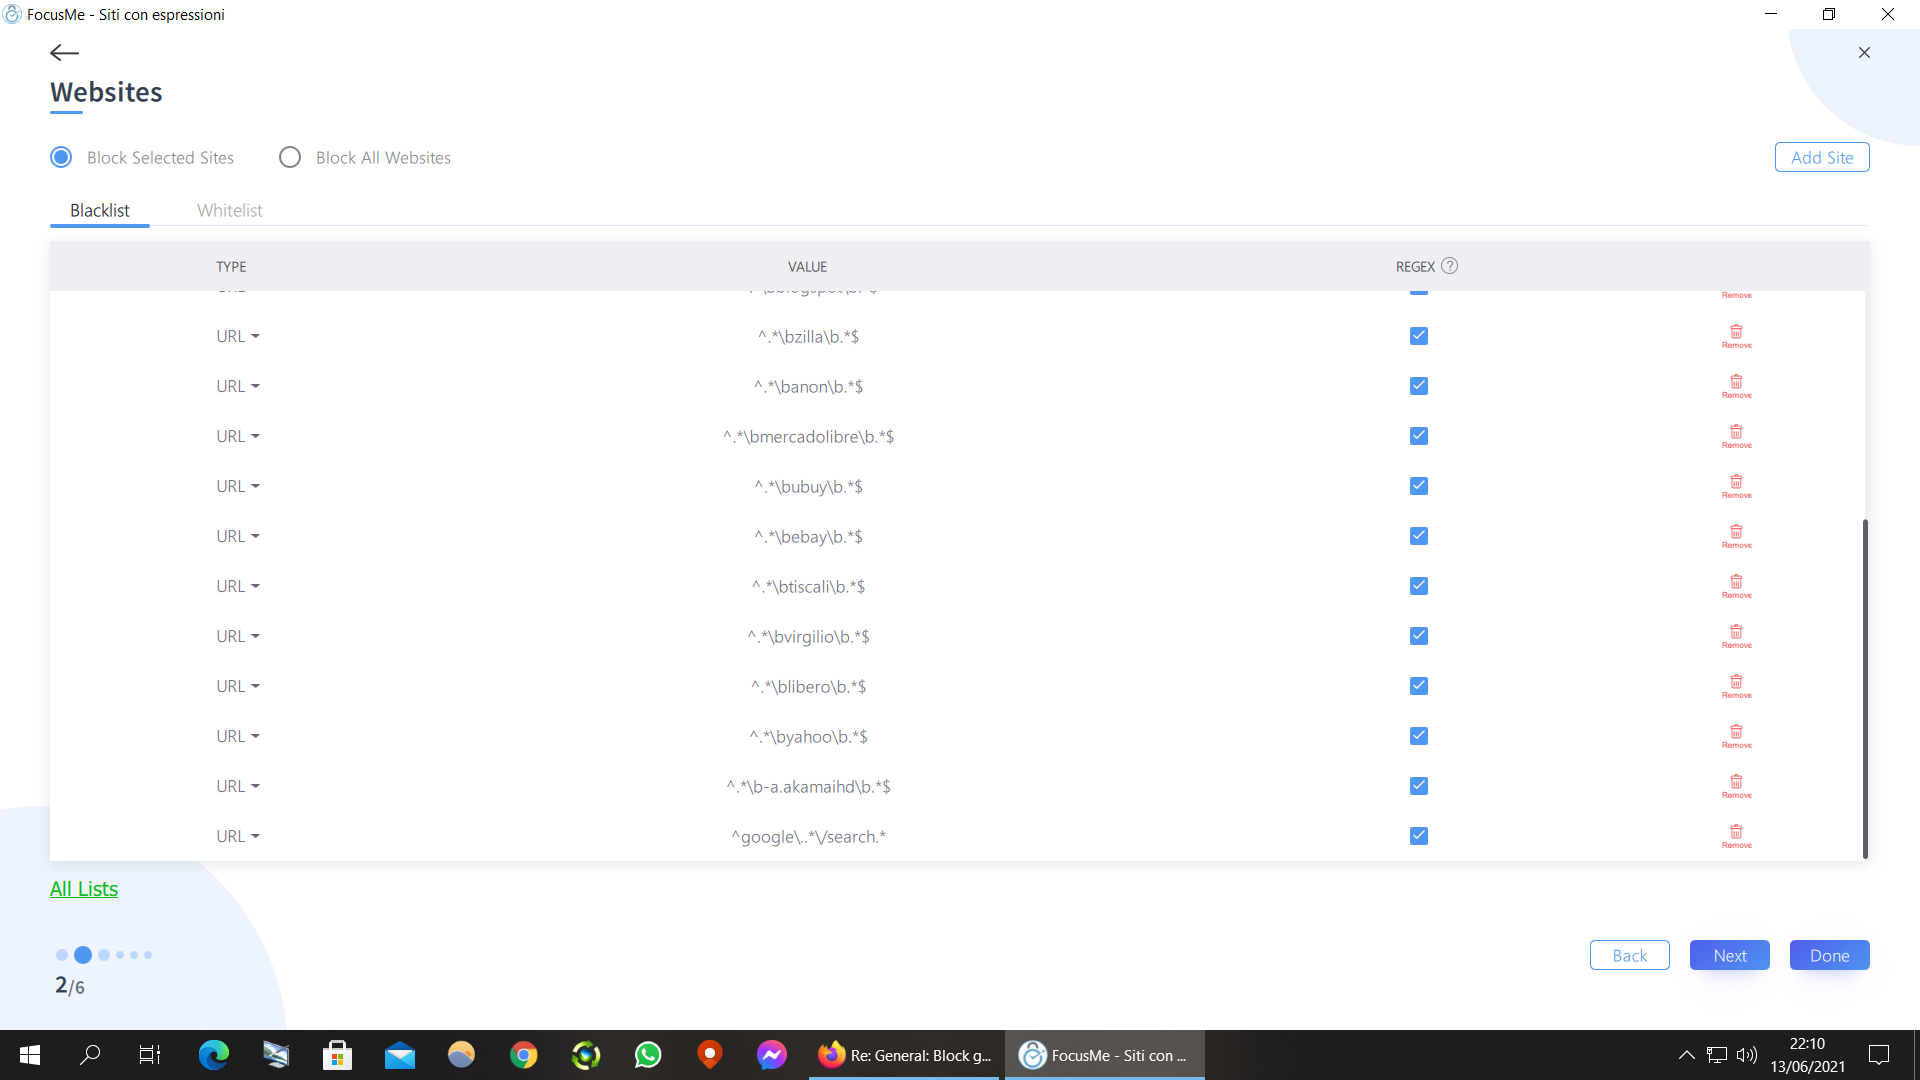Viewport: 1920px width, 1080px height.
Task: Jump to third step dot of wizard progress
Action: [x=104, y=955]
